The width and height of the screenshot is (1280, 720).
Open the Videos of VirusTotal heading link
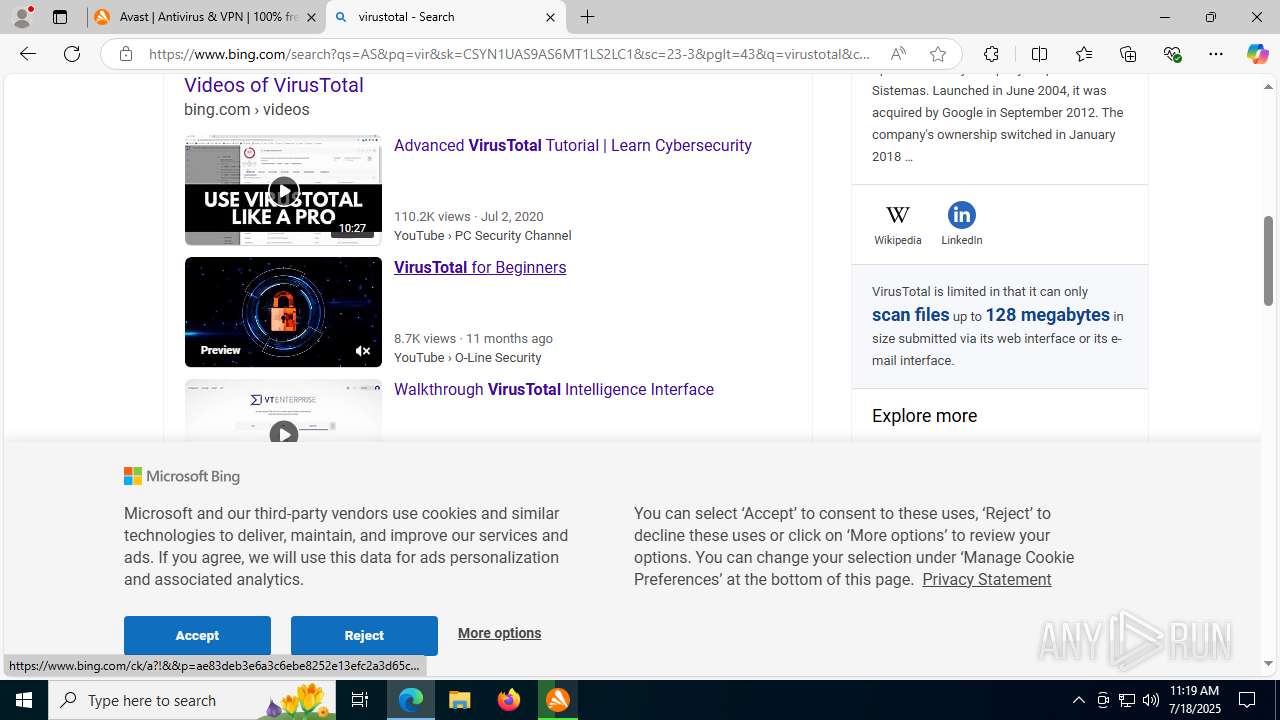pos(273,85)
